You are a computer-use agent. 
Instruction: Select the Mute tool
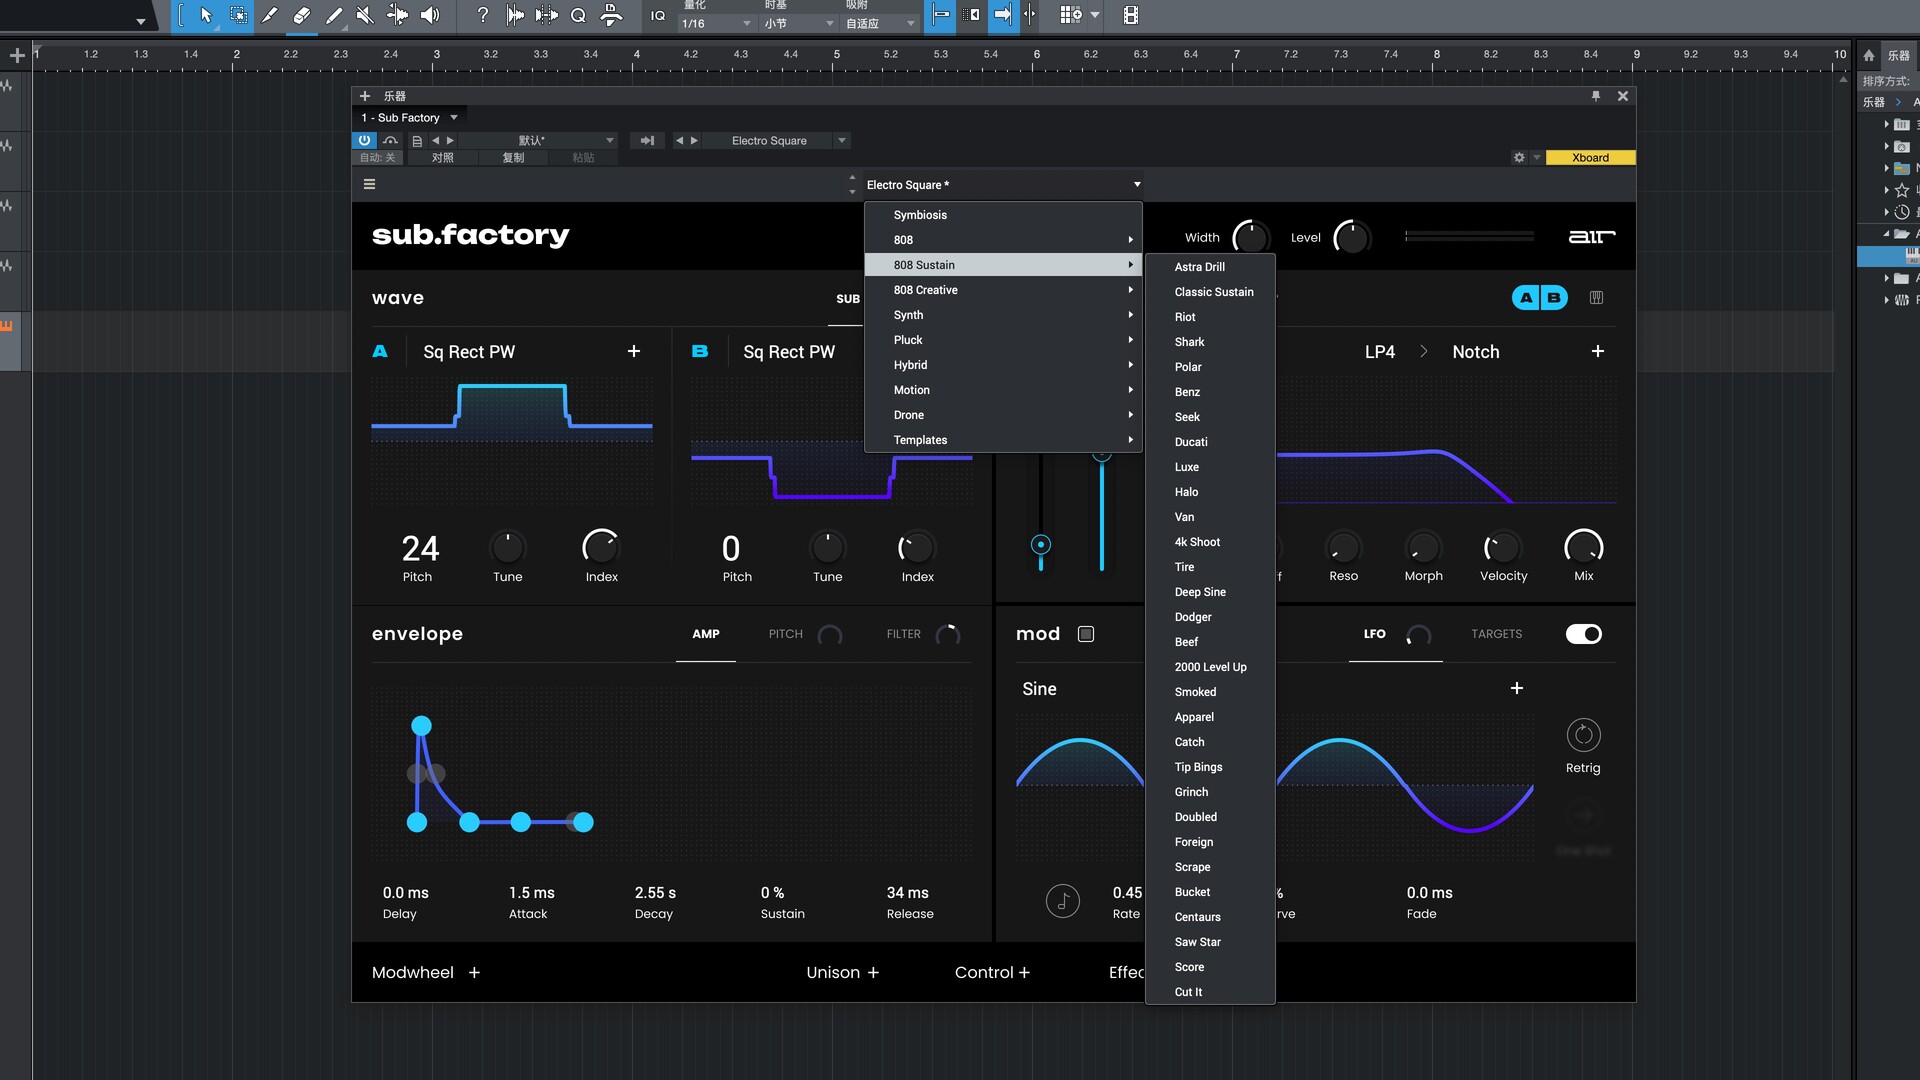365,15
